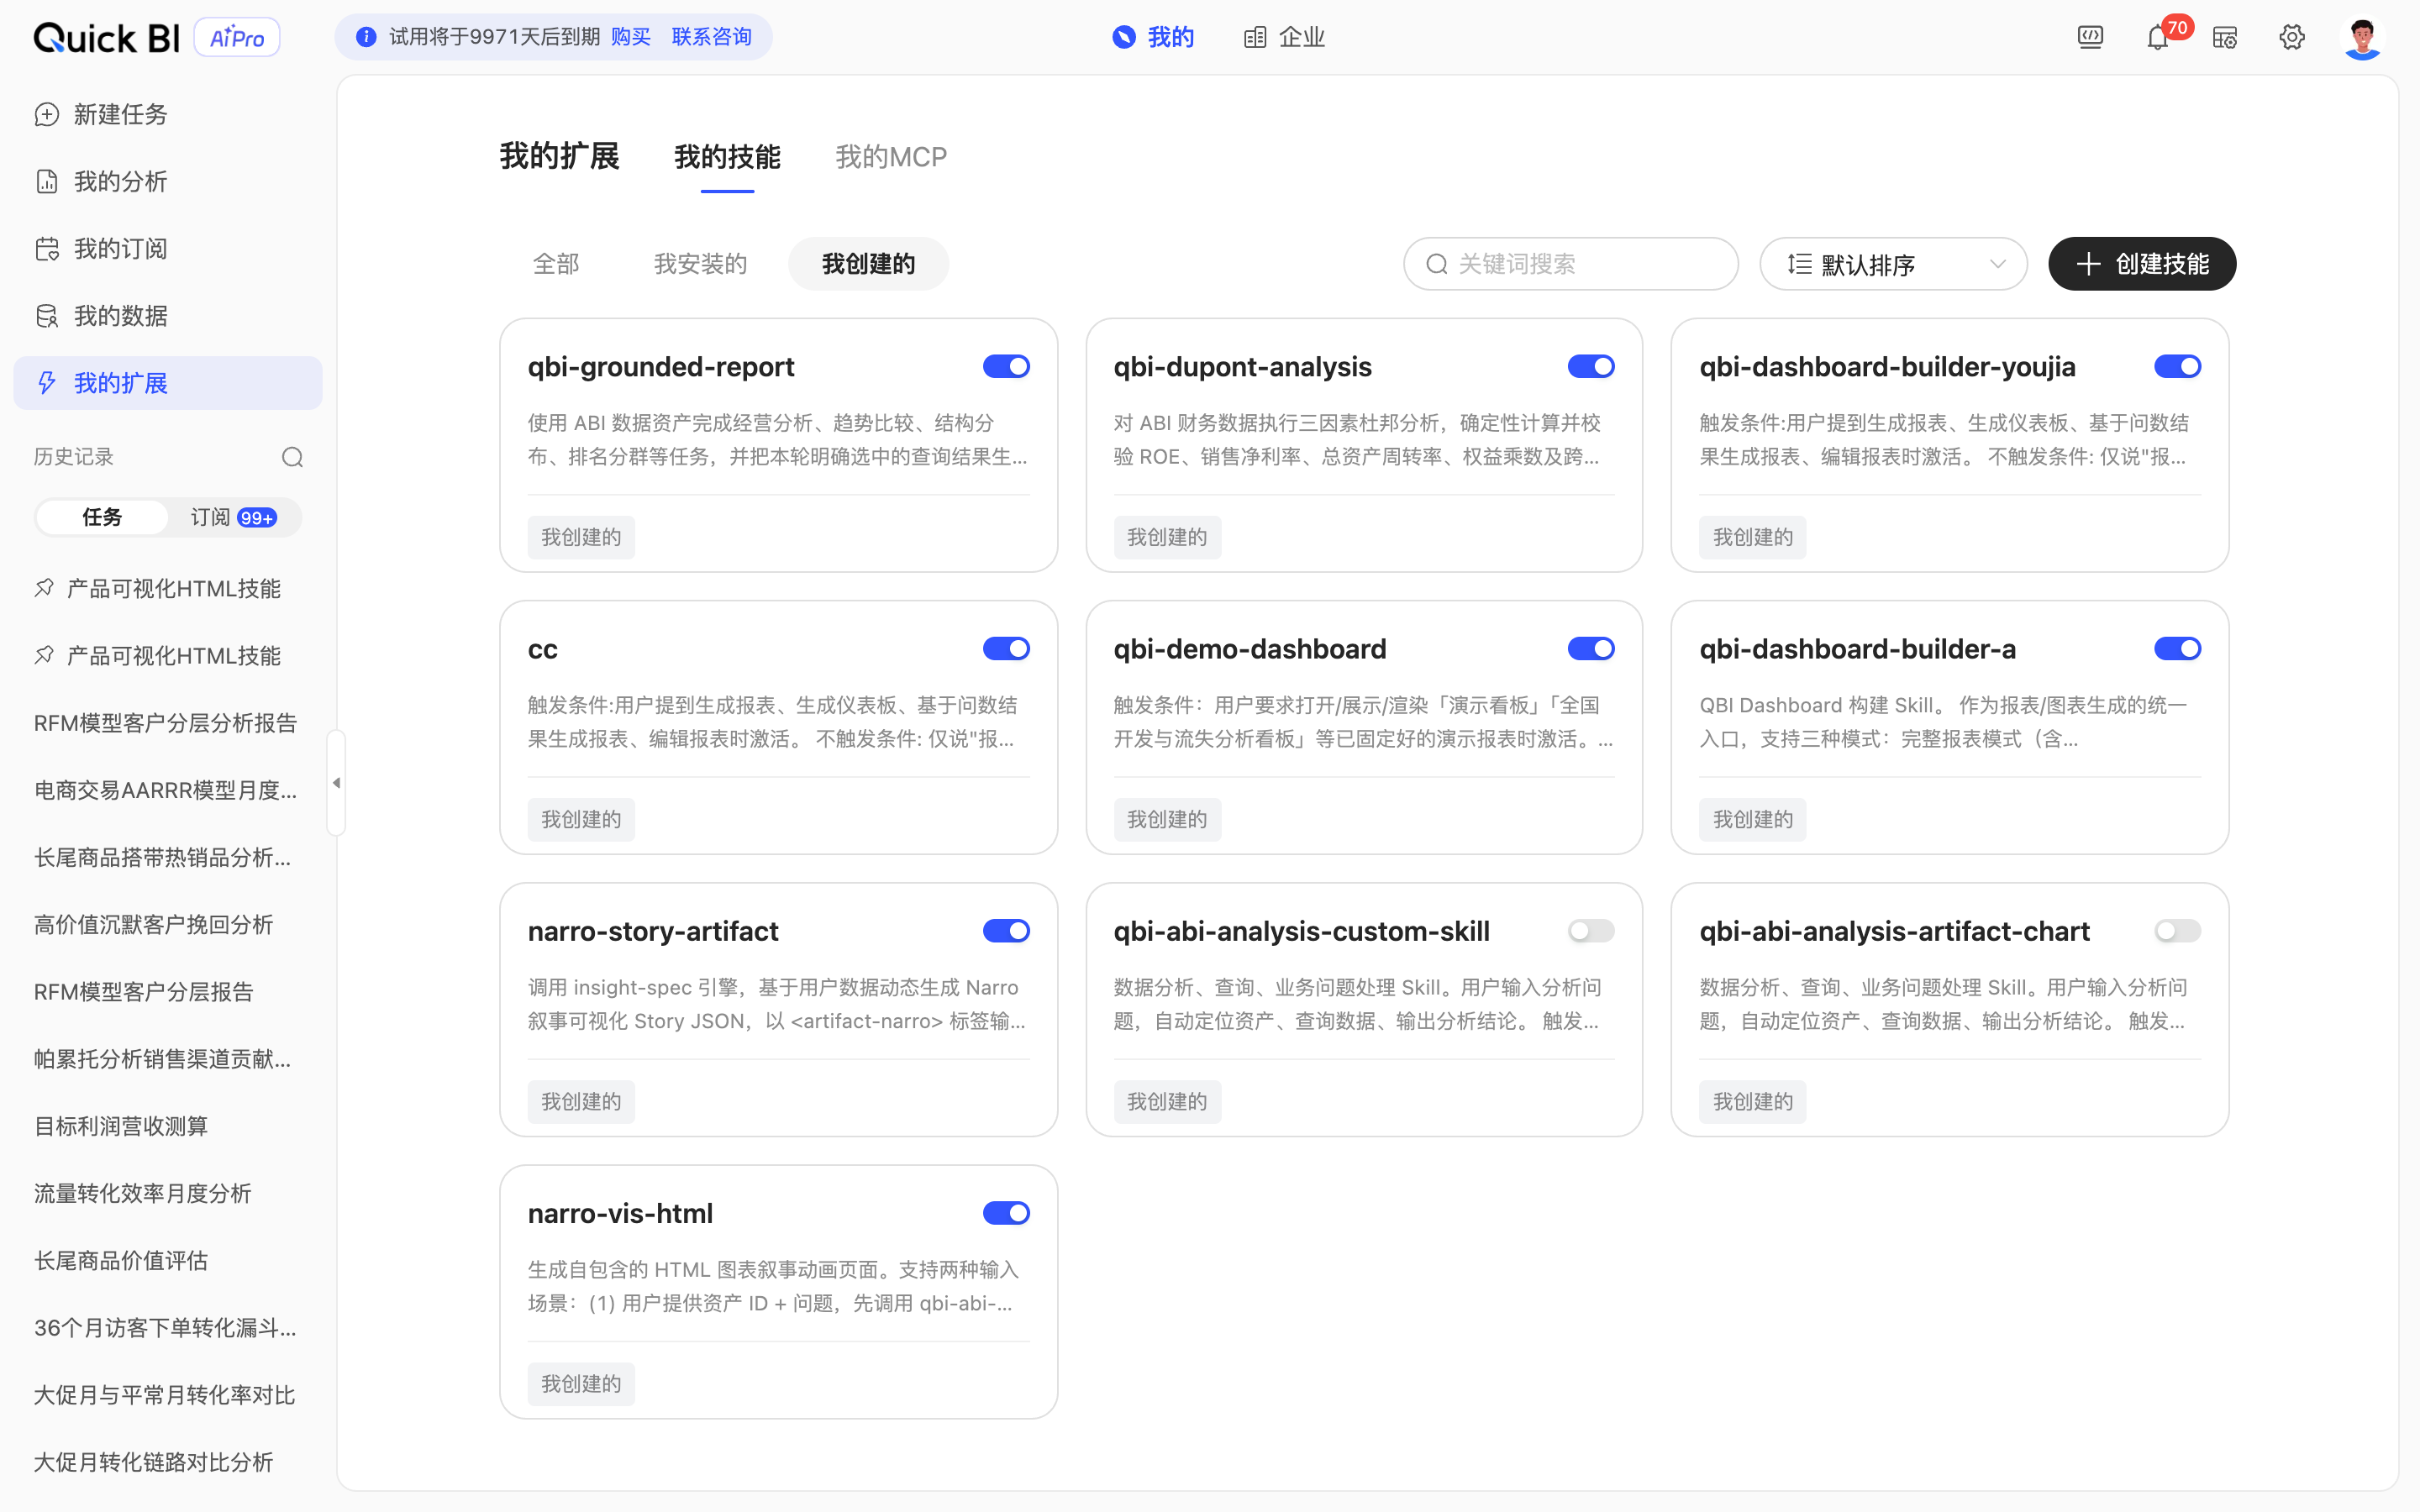The image size is (2420, 1512).
Task: Open the settings gear icon
Action: coord(2292,38)
